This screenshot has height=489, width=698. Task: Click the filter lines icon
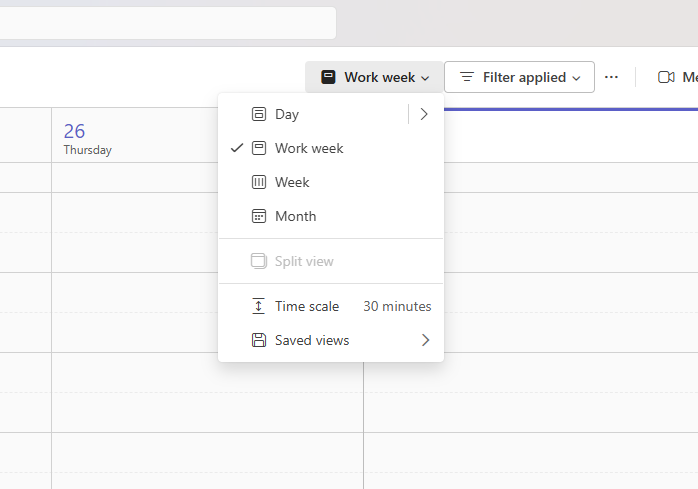pyautogui.click(x=467, y=77)
